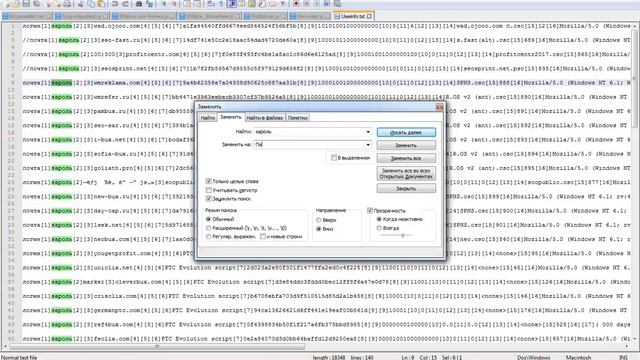Click the Print toolbar icon

(67, 4)
